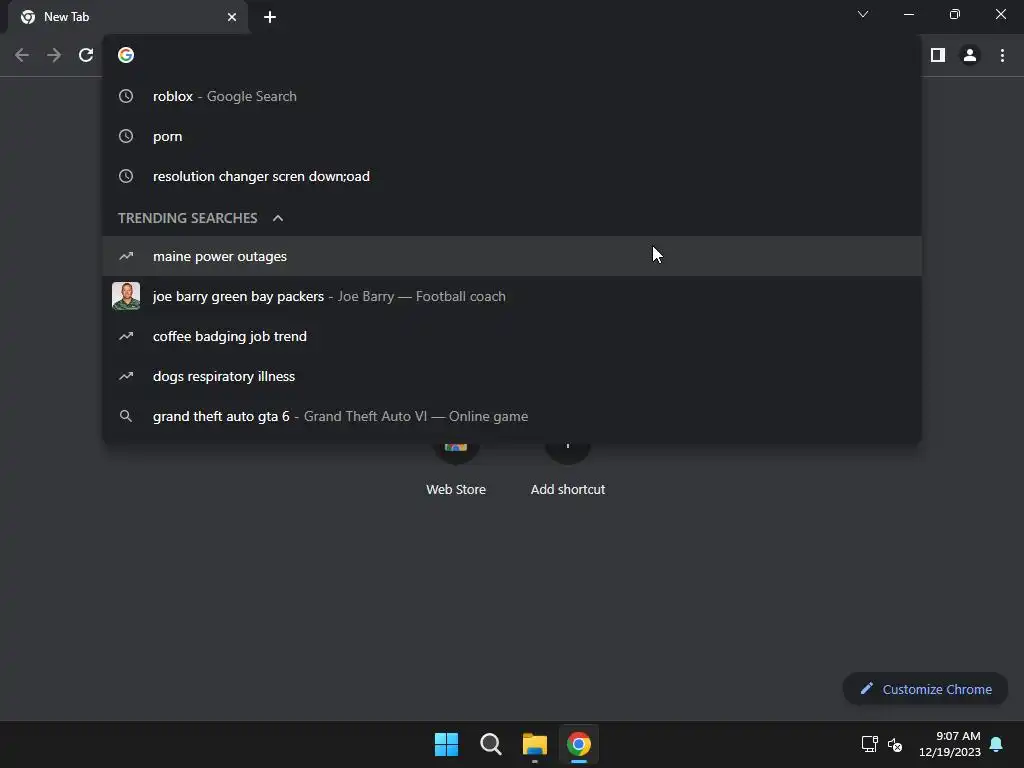
Task: Click magnifier icon beside gta 6 suggestion
Action: pyautogui.click(x=125, y=416)
